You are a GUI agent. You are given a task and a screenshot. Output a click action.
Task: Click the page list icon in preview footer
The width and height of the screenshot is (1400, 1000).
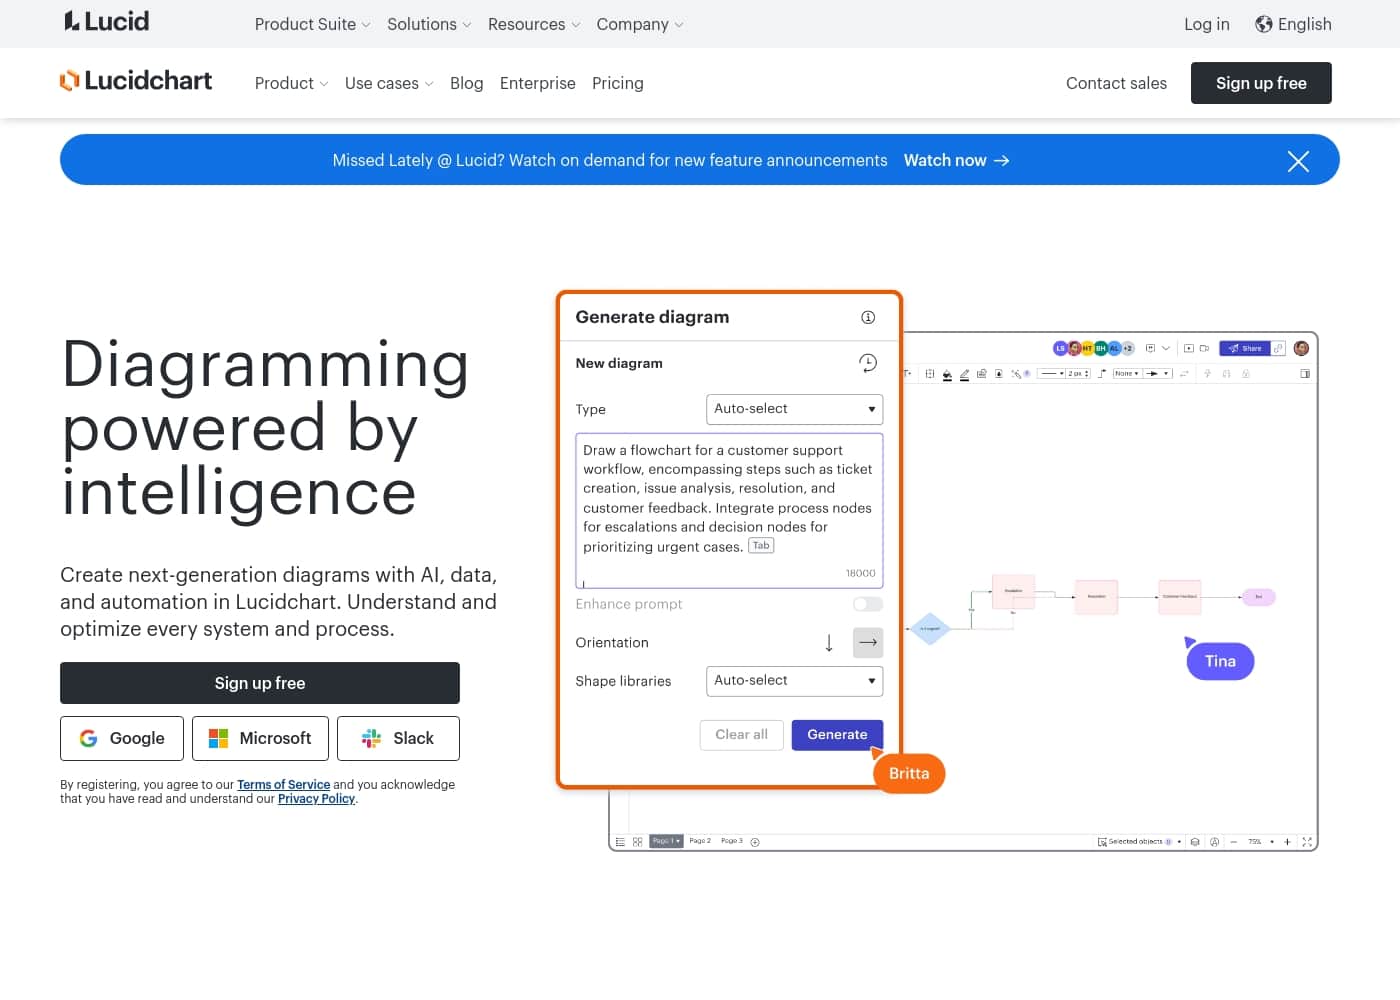(x=620, y=842)
